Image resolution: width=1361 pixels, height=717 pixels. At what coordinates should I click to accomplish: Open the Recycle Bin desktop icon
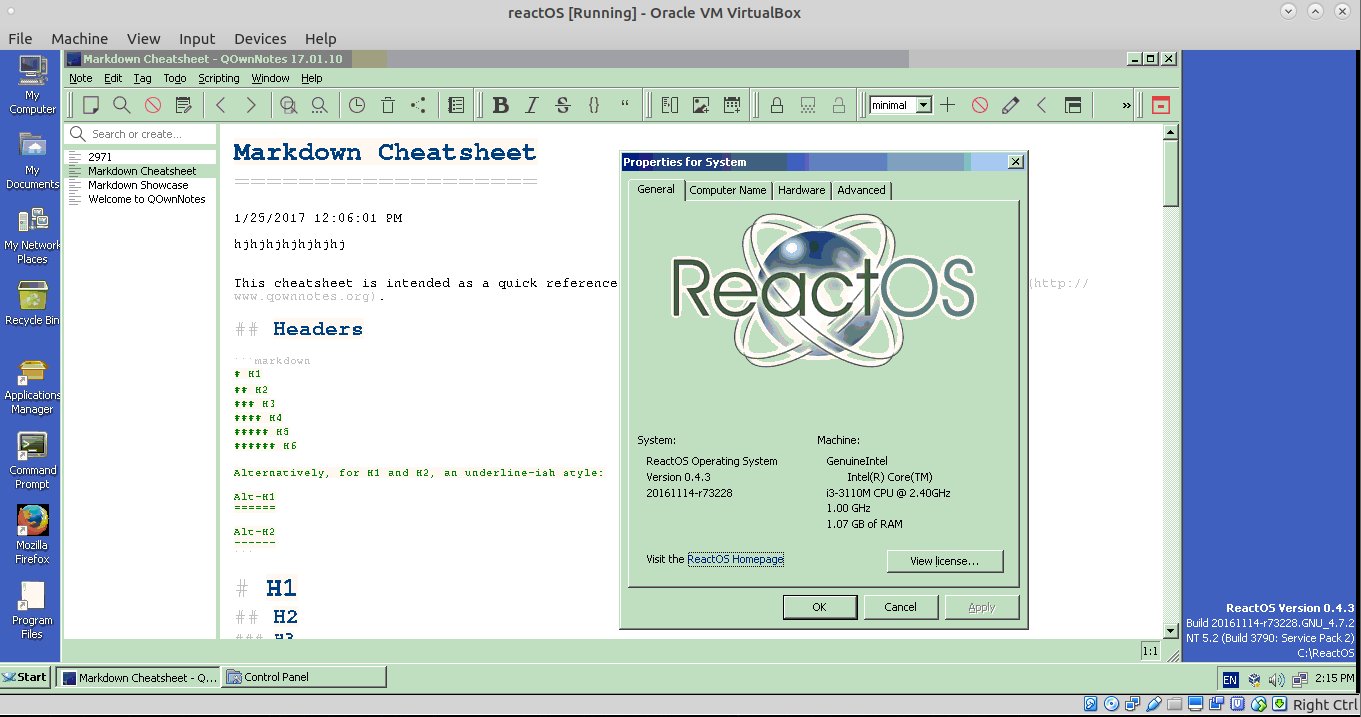coord(32,303)
